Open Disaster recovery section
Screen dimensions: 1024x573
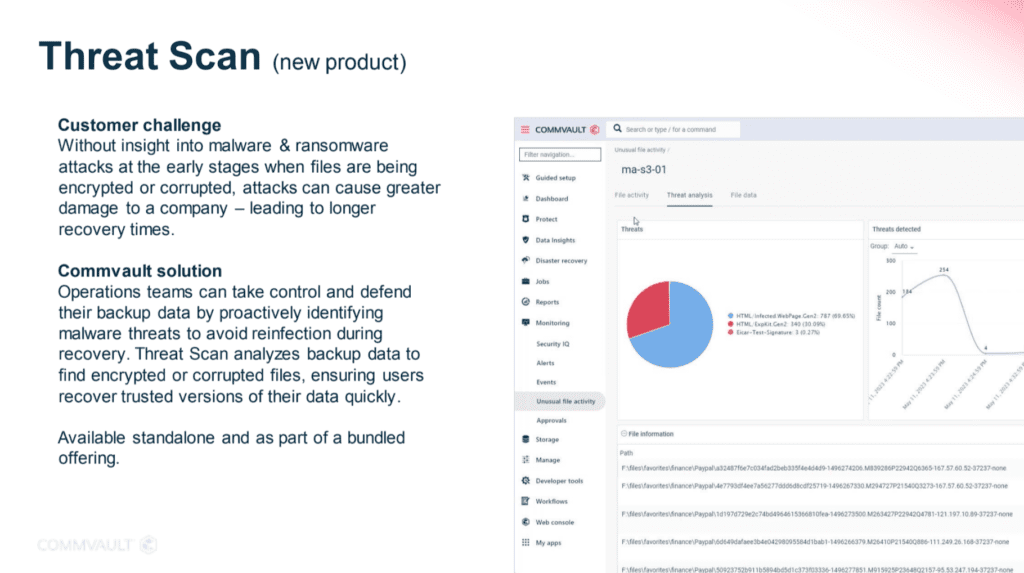click(561, 261)
